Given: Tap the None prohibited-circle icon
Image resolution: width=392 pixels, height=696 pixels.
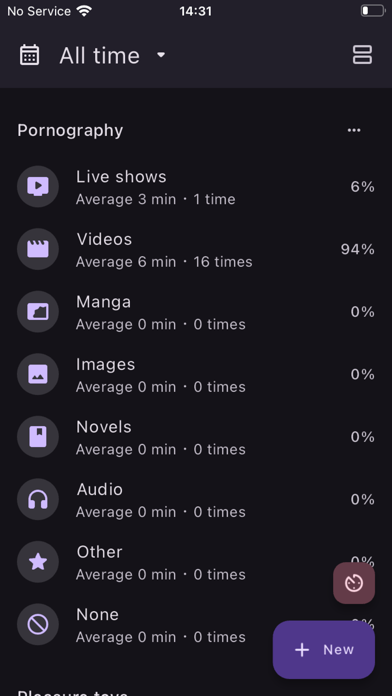Looking at the screenshot, I should coord(38,625).
